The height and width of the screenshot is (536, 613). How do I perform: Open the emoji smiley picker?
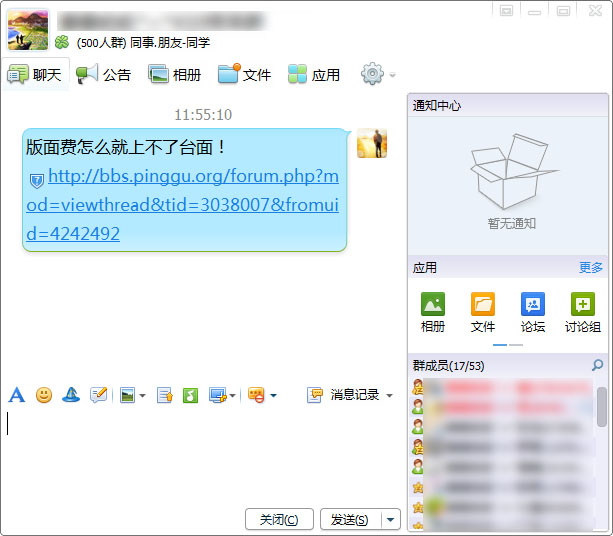pos(44,395)
